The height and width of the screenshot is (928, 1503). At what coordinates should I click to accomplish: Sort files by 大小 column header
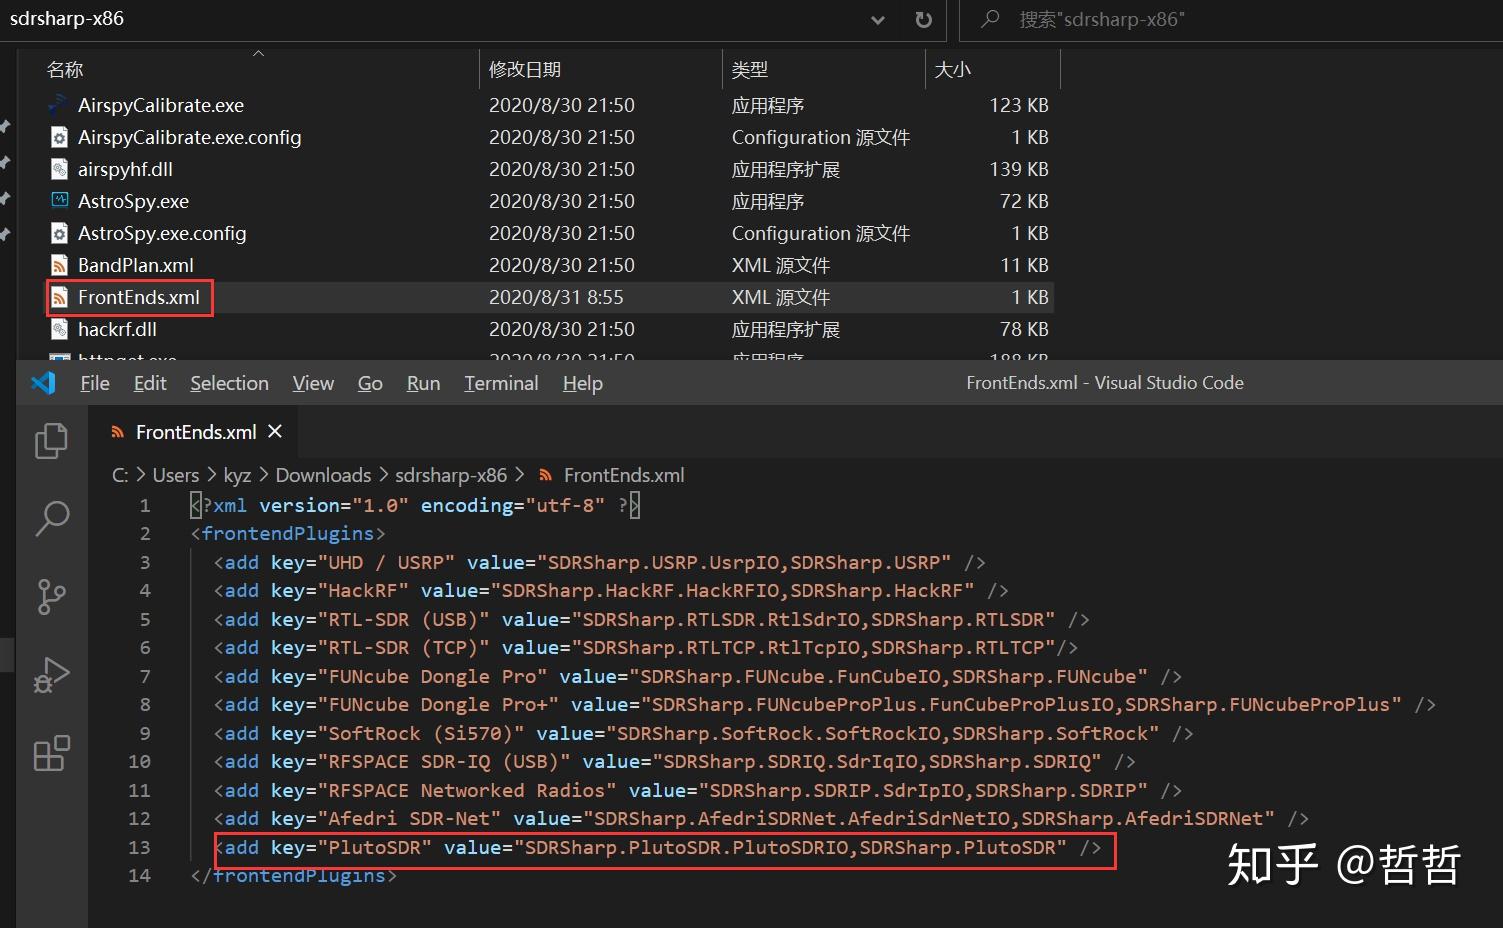tap(952, 69)
